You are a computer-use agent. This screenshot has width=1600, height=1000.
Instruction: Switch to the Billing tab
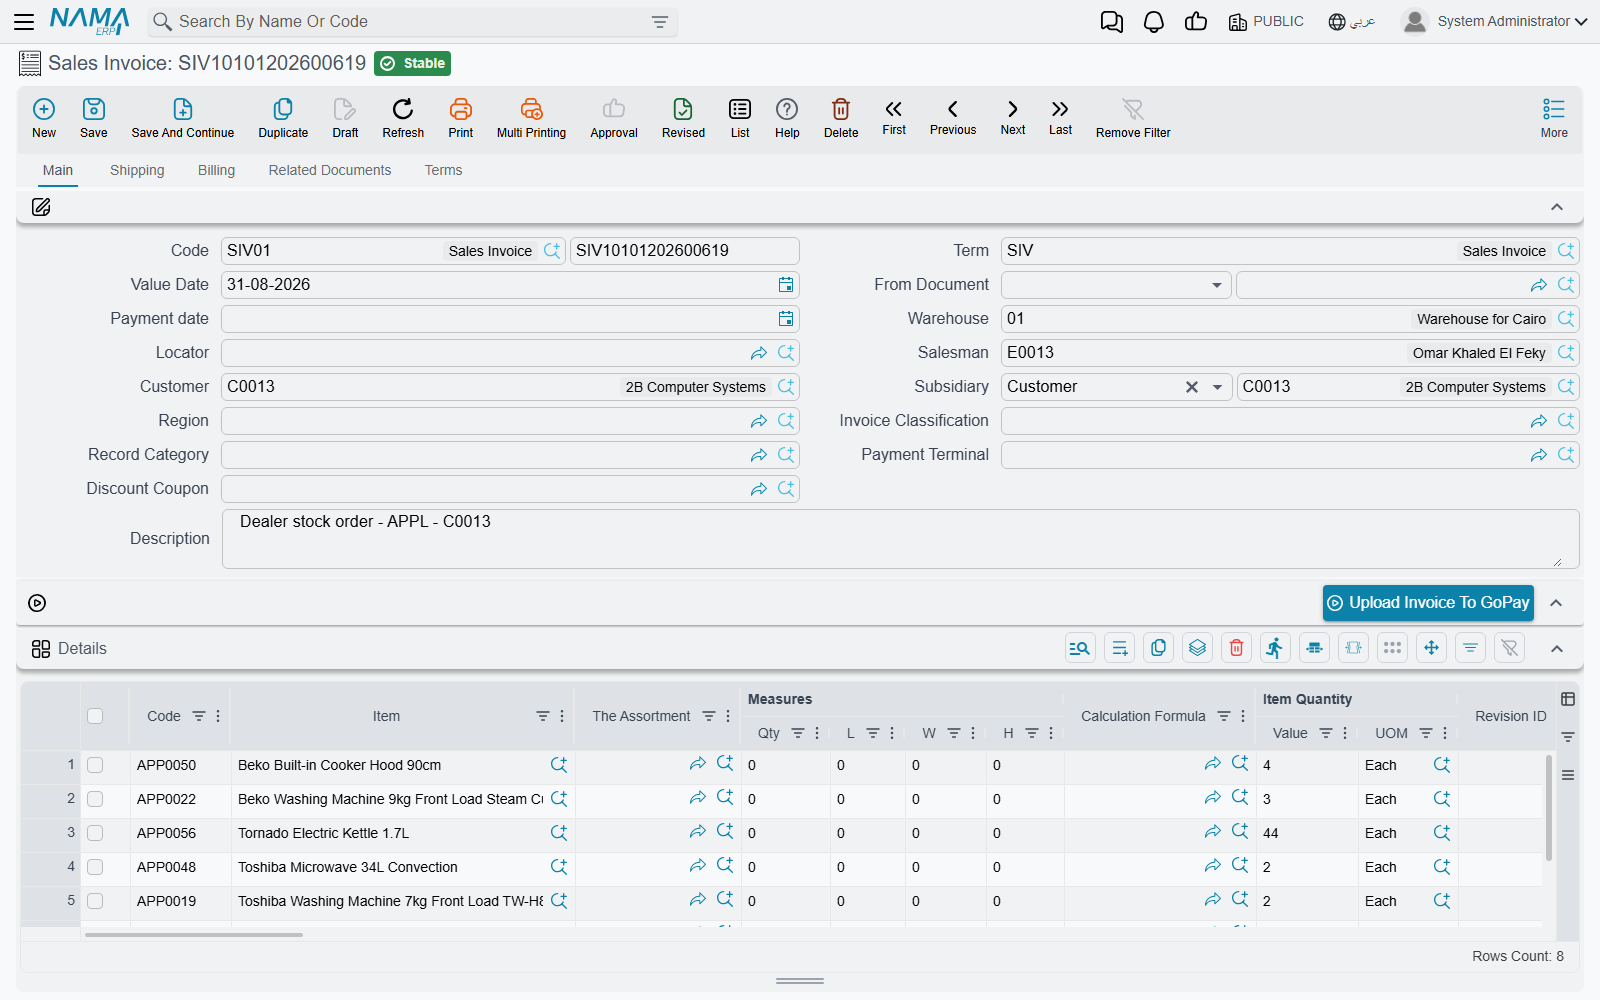216,170
